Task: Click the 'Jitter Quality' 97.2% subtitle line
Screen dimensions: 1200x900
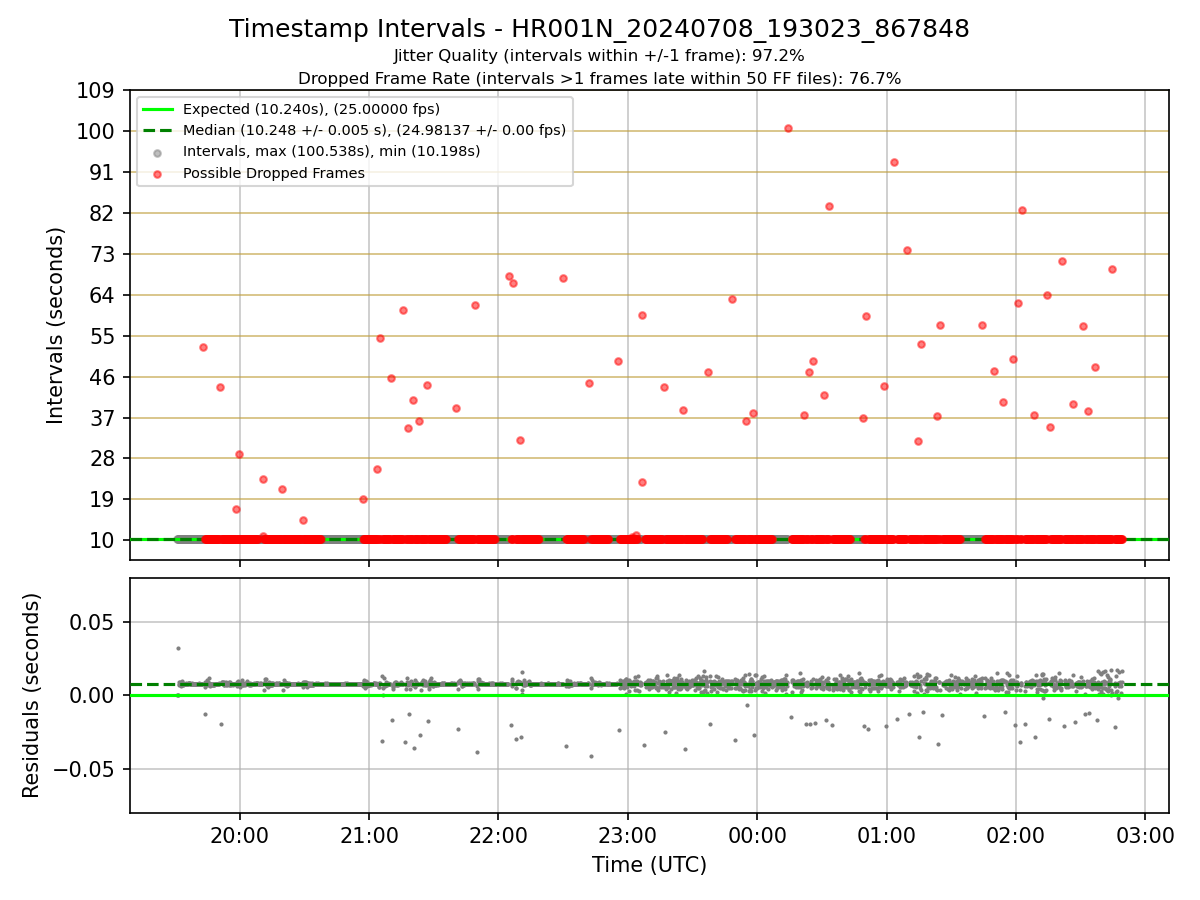Action: coord(599,56)
